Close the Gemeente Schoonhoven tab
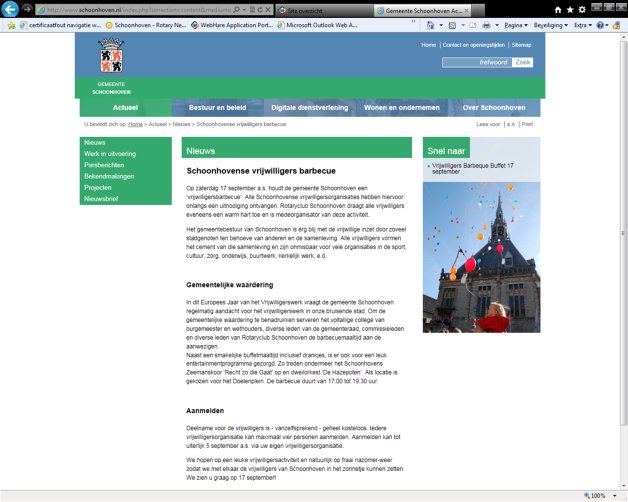Image resolution: width=628 pixels, height=502 pixels. pyautogui.click(x=467, y=11)
